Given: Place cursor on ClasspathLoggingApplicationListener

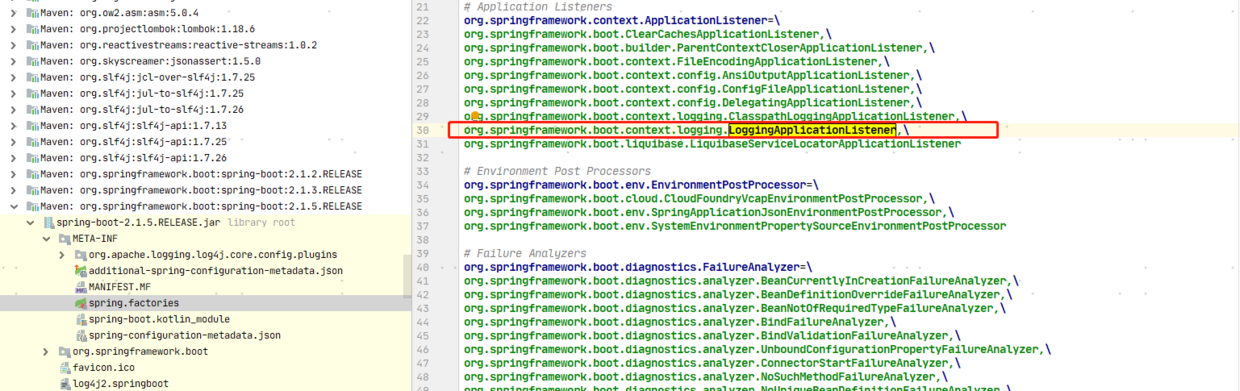Looking at the screenshot, I should click(842, 117).
